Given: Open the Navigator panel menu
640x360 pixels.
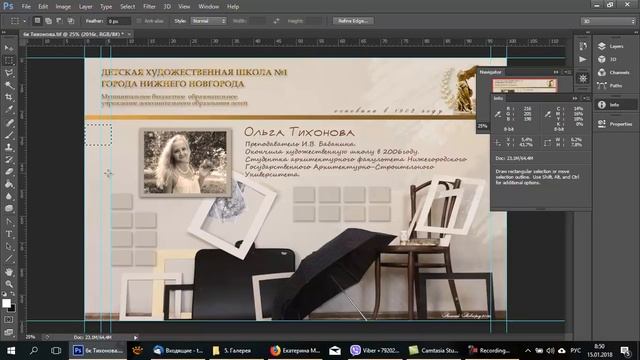Looking at the screenshot, I should pos(568,72).
